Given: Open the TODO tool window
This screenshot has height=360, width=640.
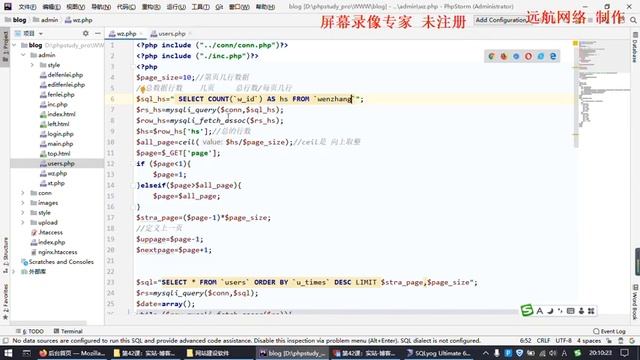Looking at the screenshot, I should 30,331.
